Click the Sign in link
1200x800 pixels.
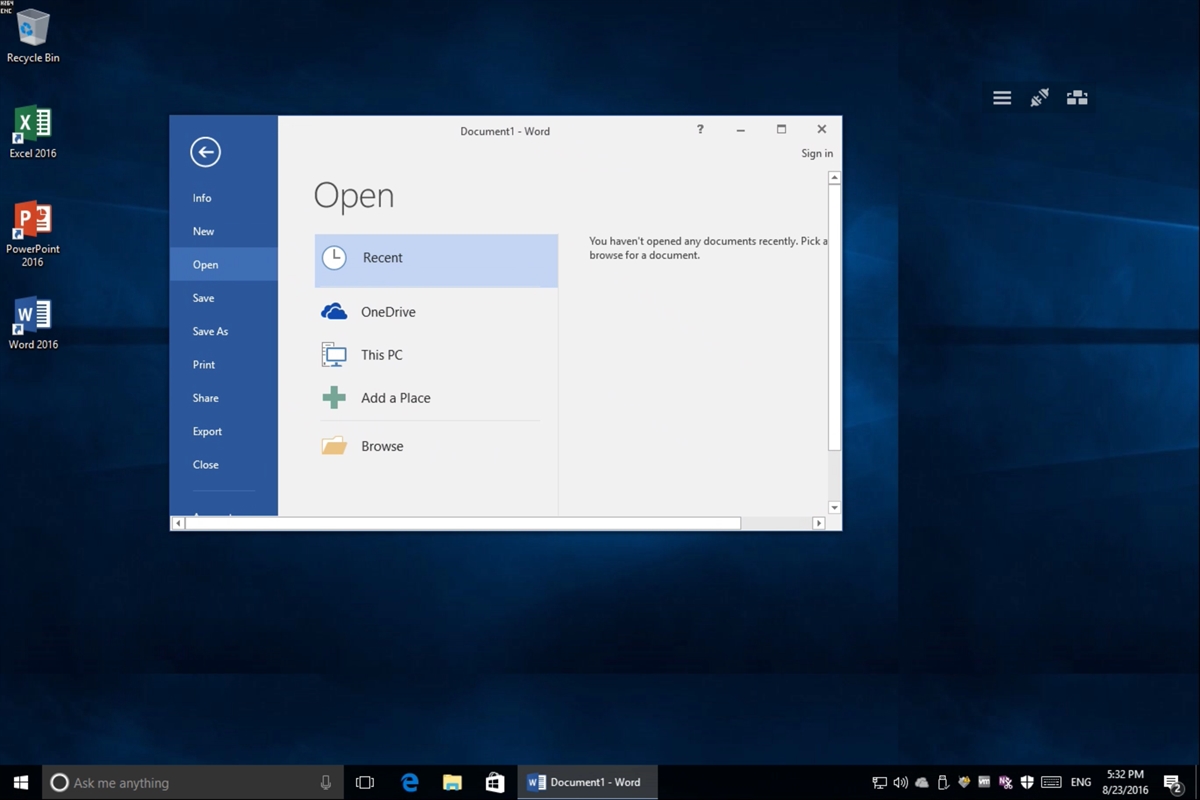(x=816, y=153)
